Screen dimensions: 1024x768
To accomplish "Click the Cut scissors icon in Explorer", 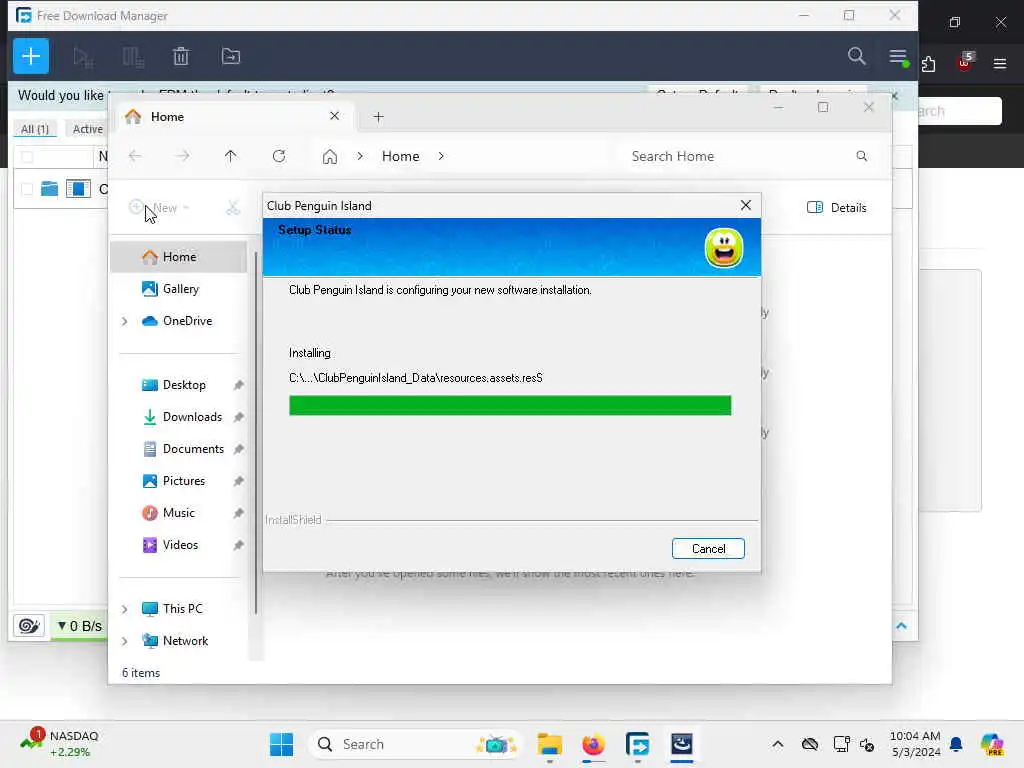I will (x=232, y=208).
